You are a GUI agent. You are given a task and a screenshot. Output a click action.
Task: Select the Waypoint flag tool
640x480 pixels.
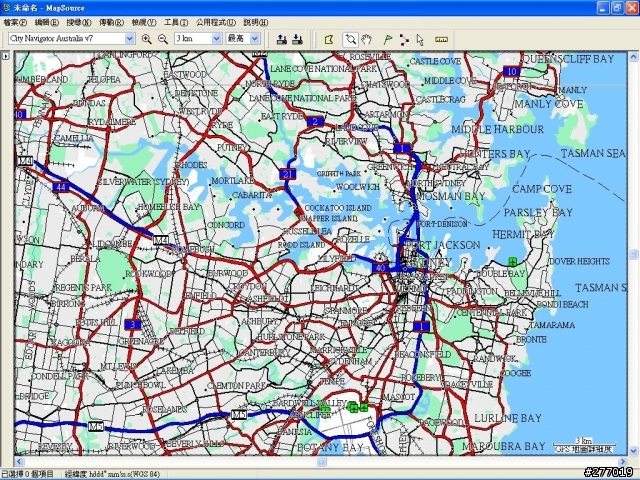(x=388, y=39)
